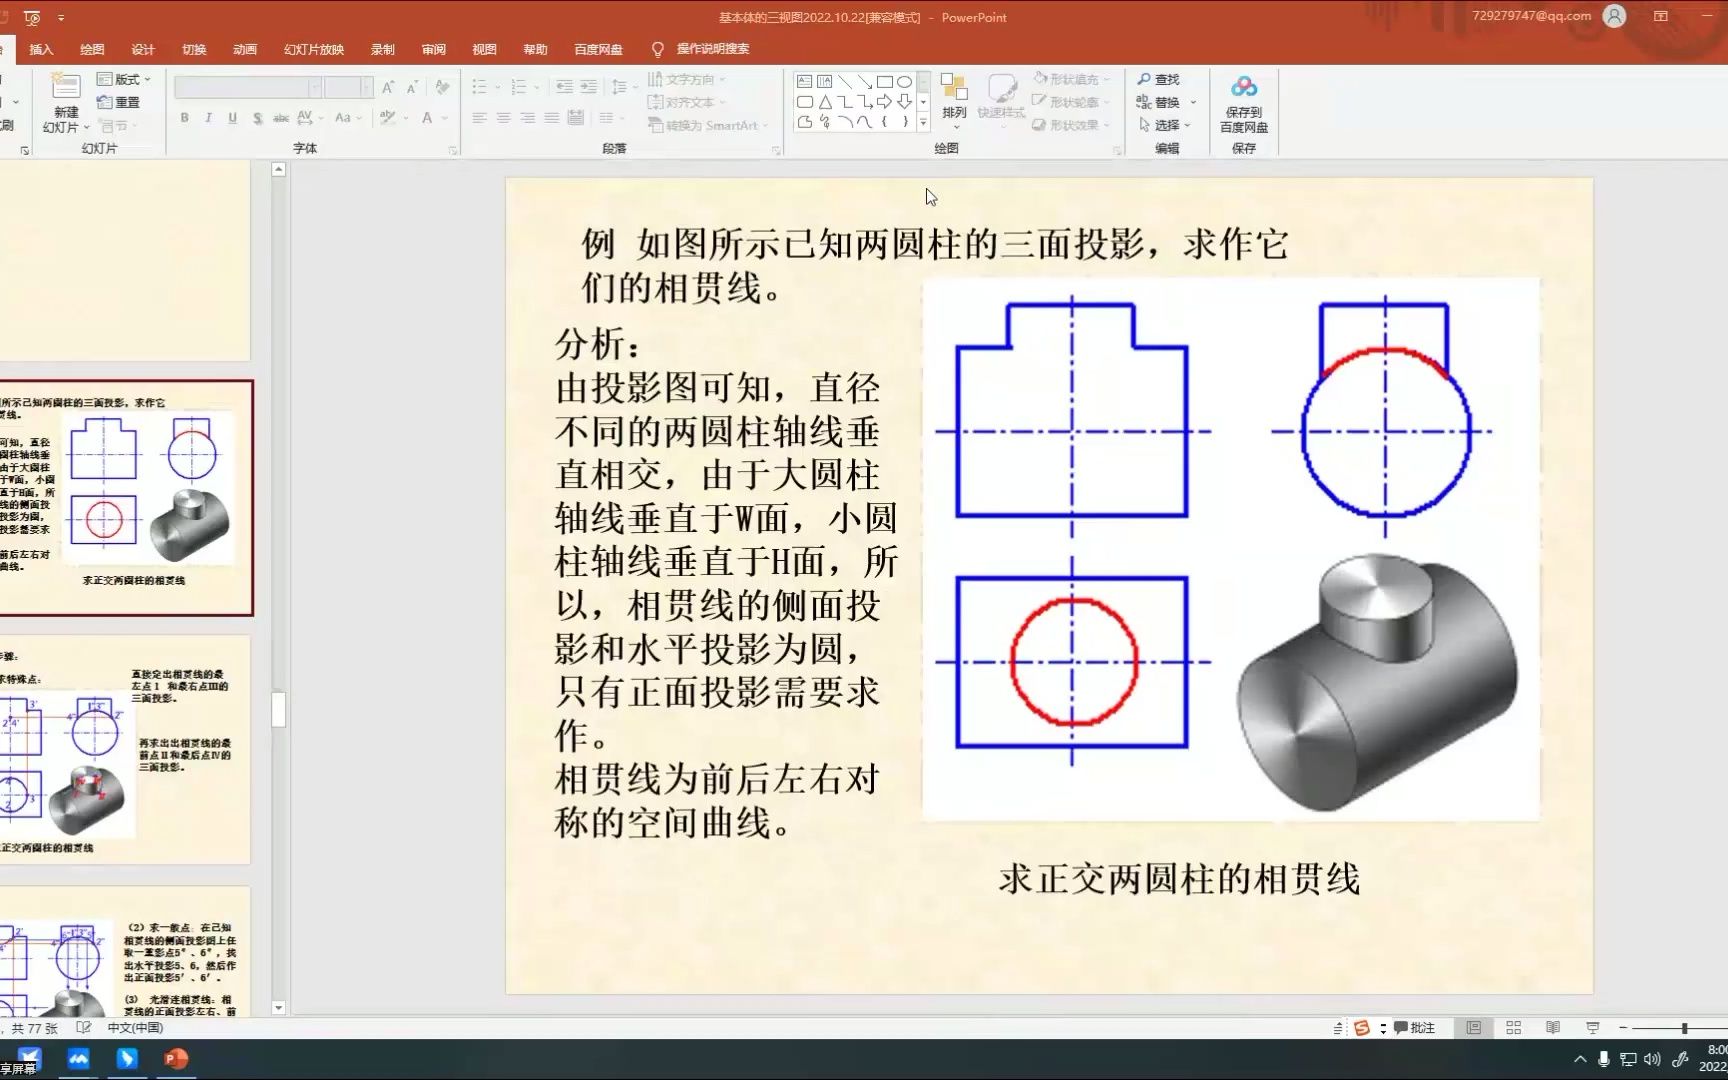Screen dimensions: 1728x1080
Task: Open the 幻灯片放映 ribbon tab
Action: pyautogui.click(x=312, y=48)
